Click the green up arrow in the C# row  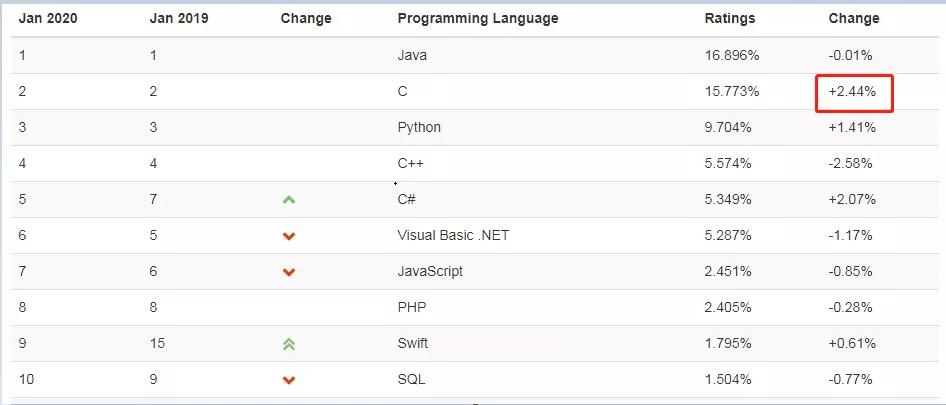click(289, 200)
